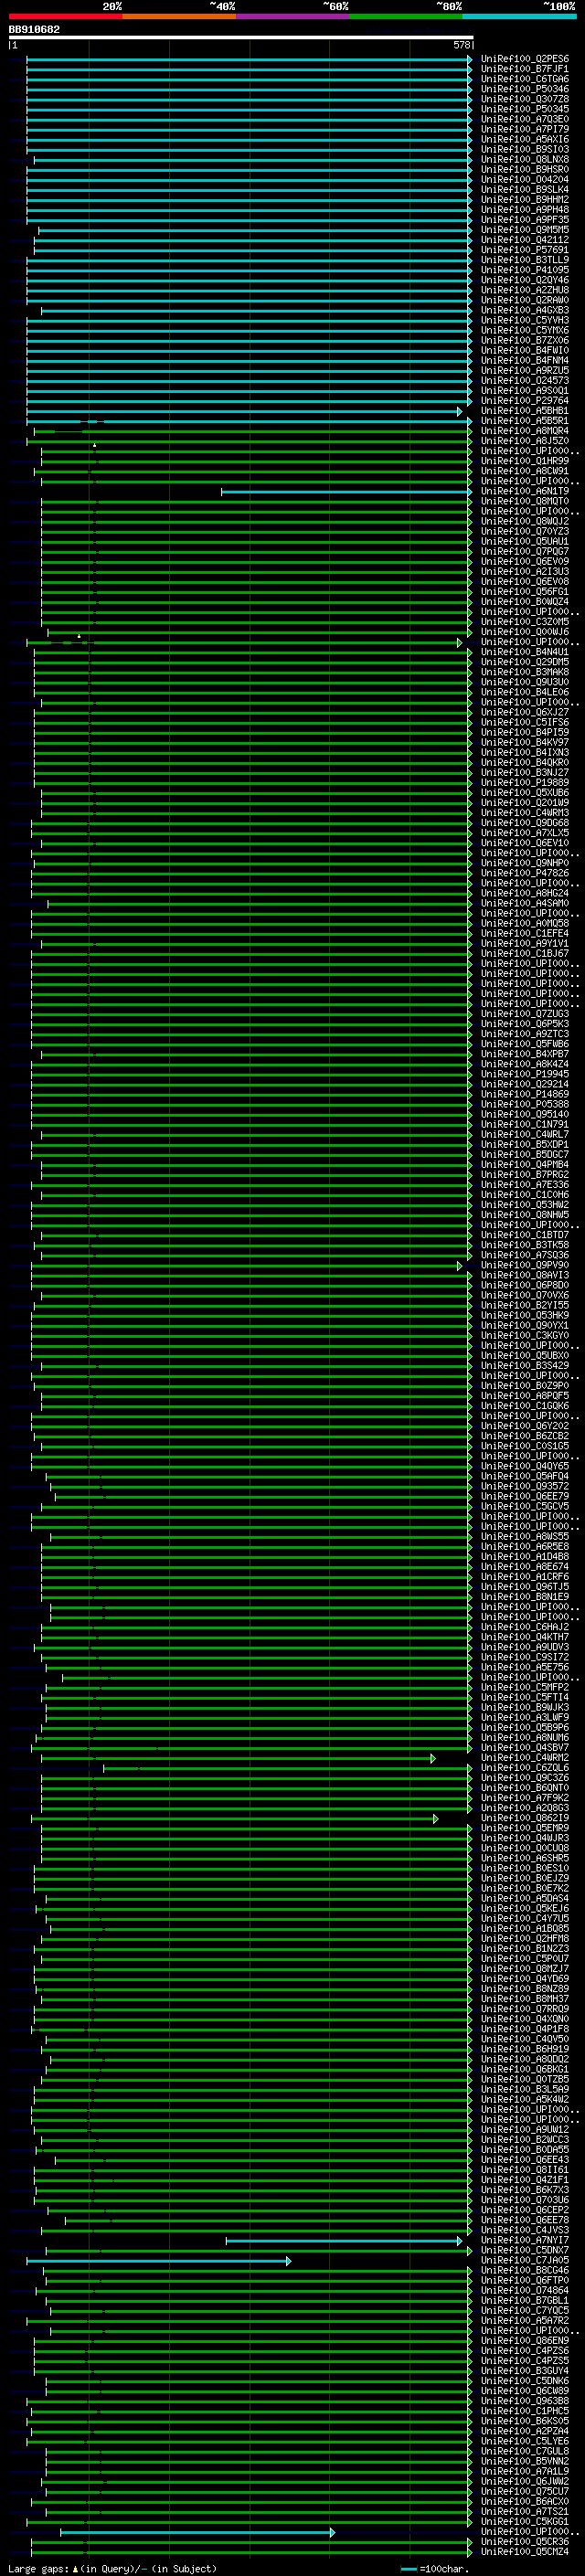Click label UniRef100_B4FWI0
Viewport: 585px width, 2576px height.
pyautogui.click(x=525, y=350)
